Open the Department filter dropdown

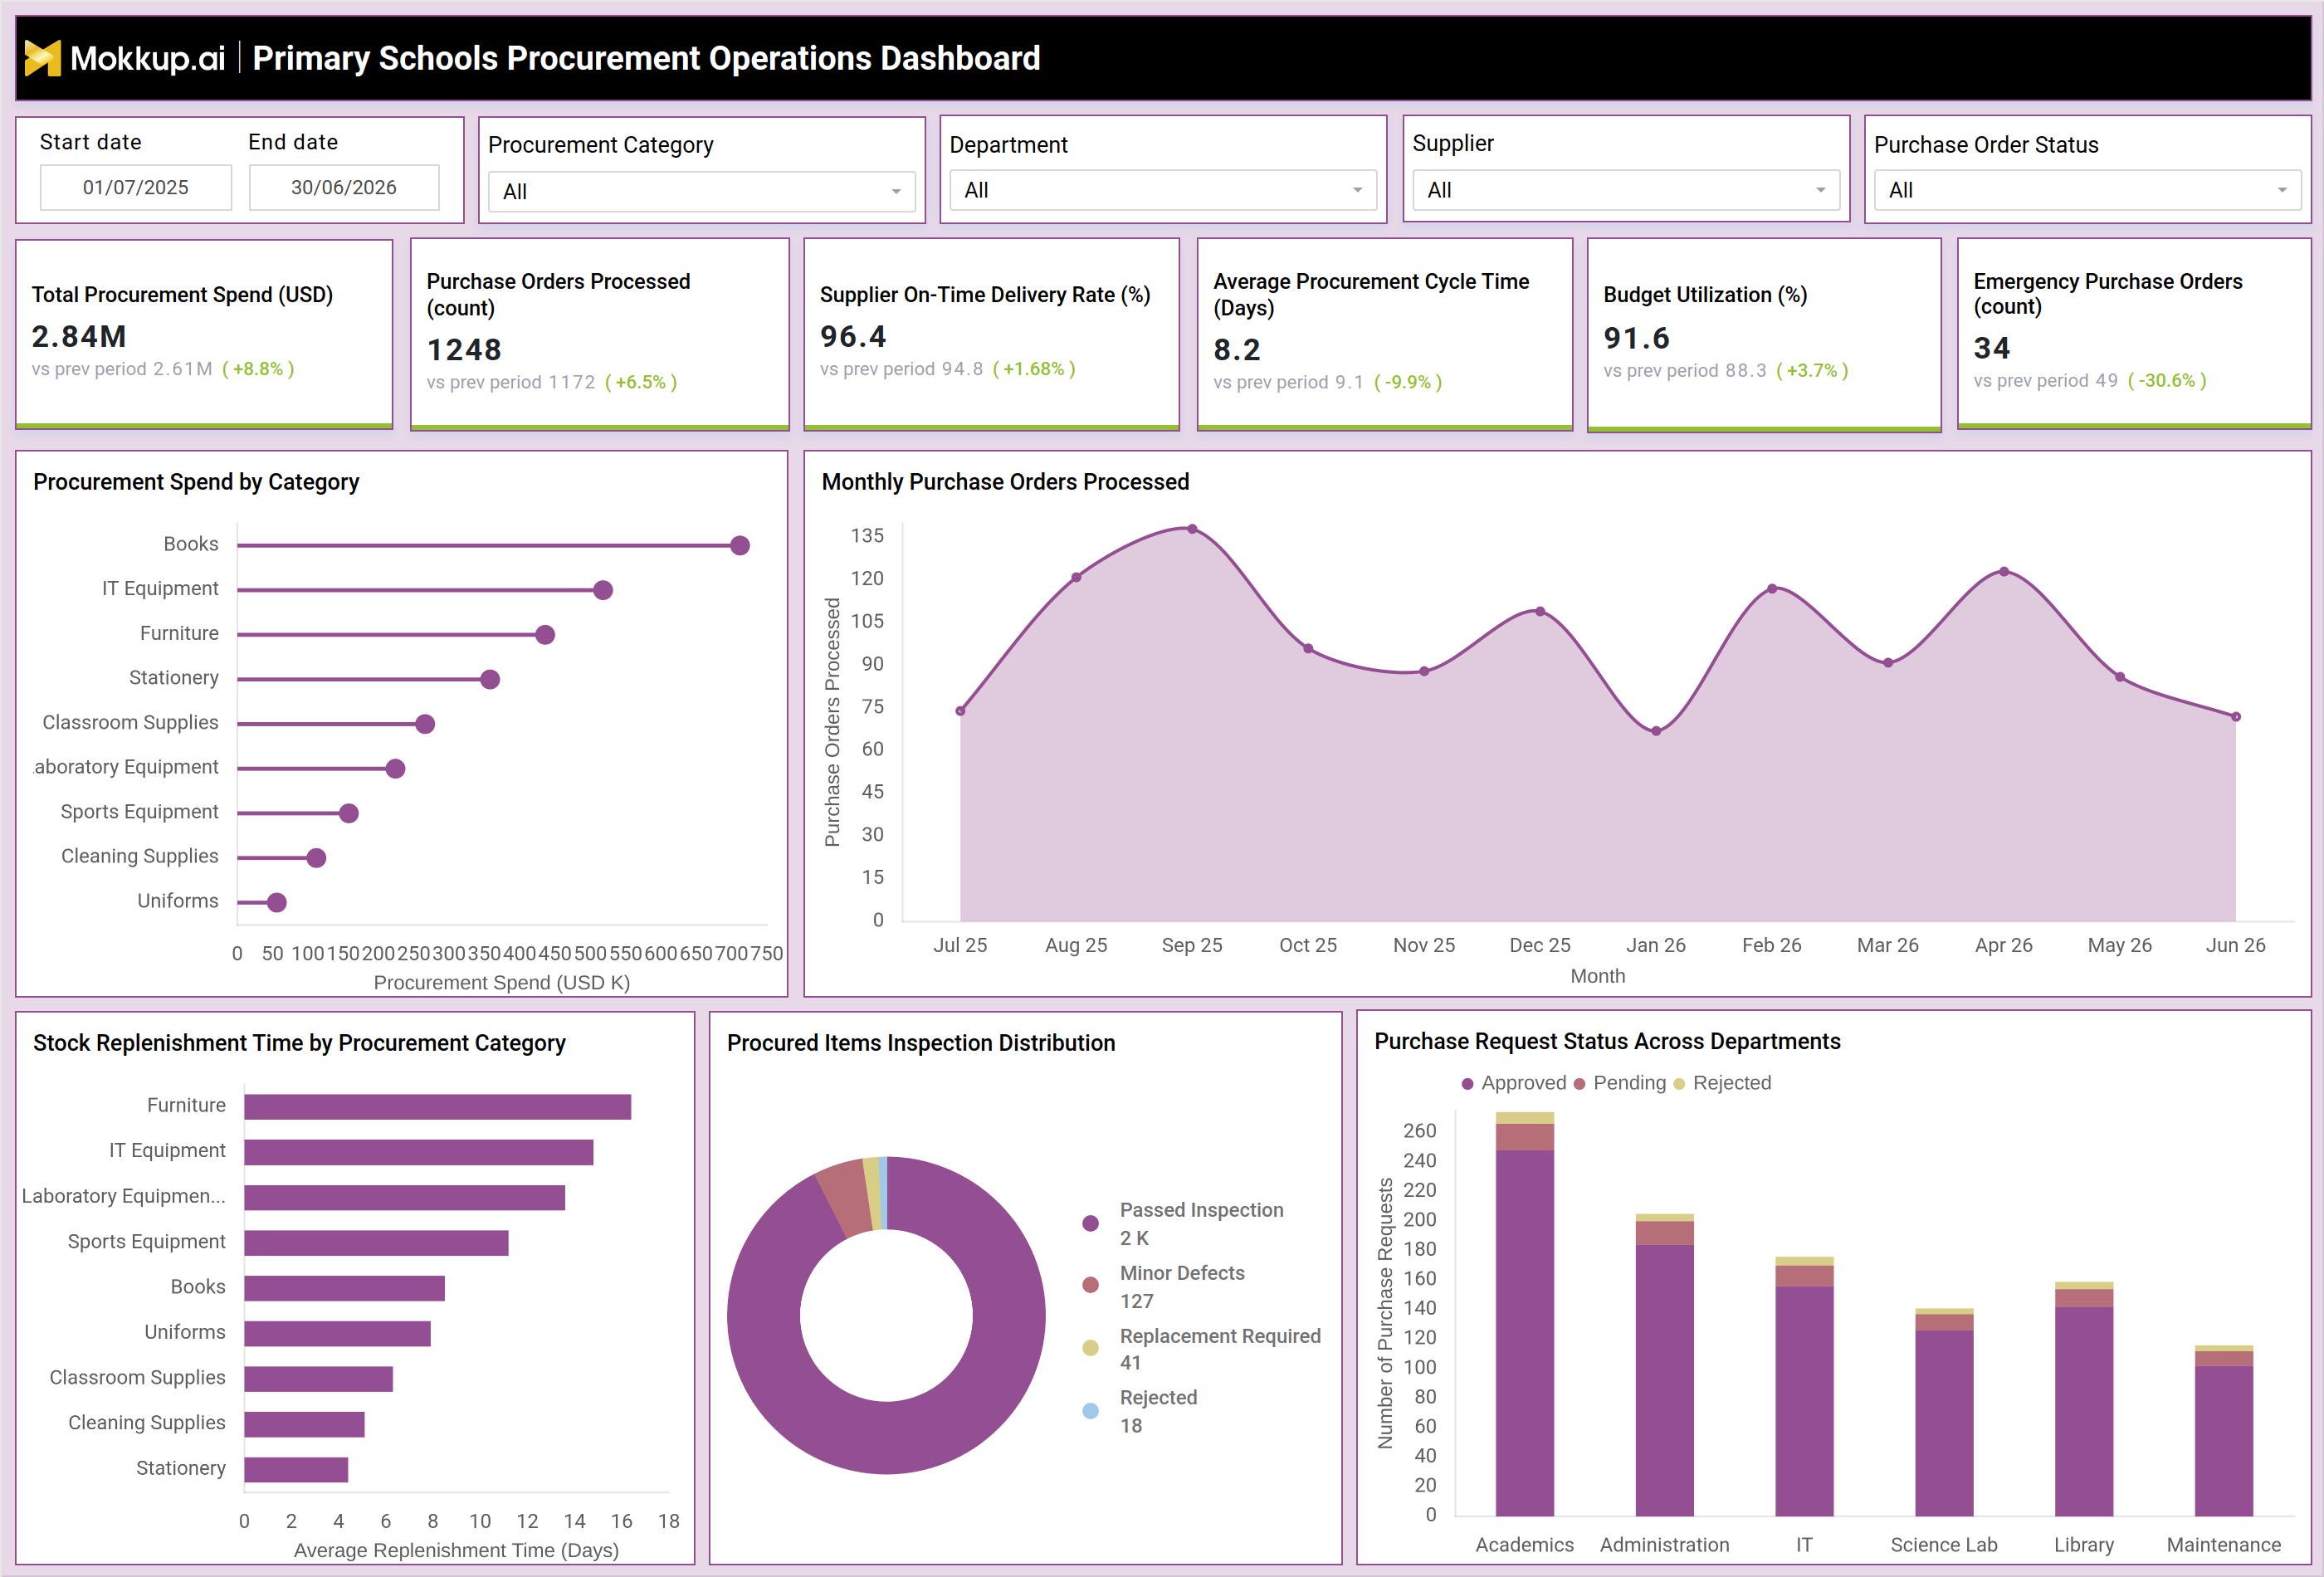point(1163,190)
